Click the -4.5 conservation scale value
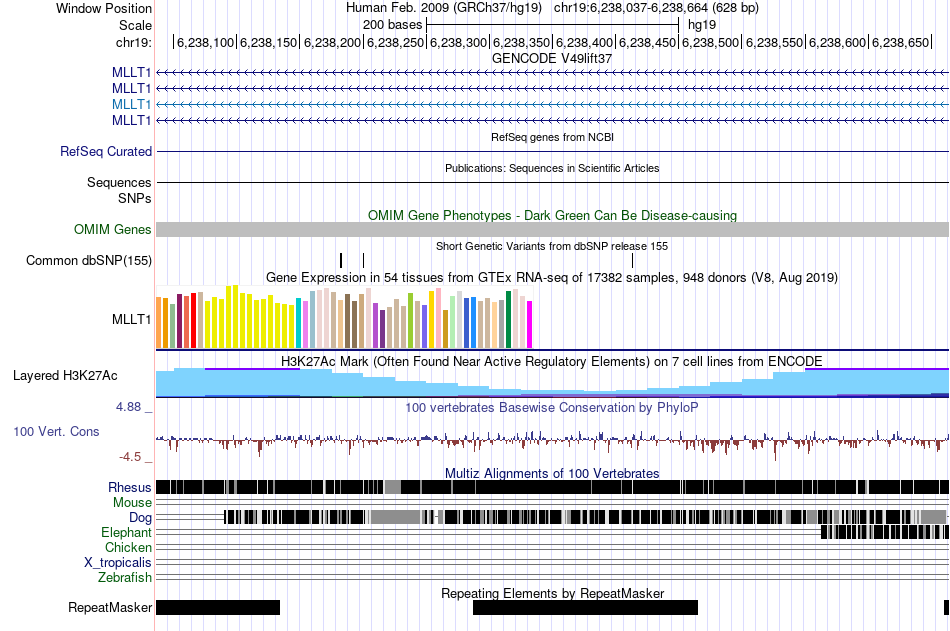 [x=130, y=456]
